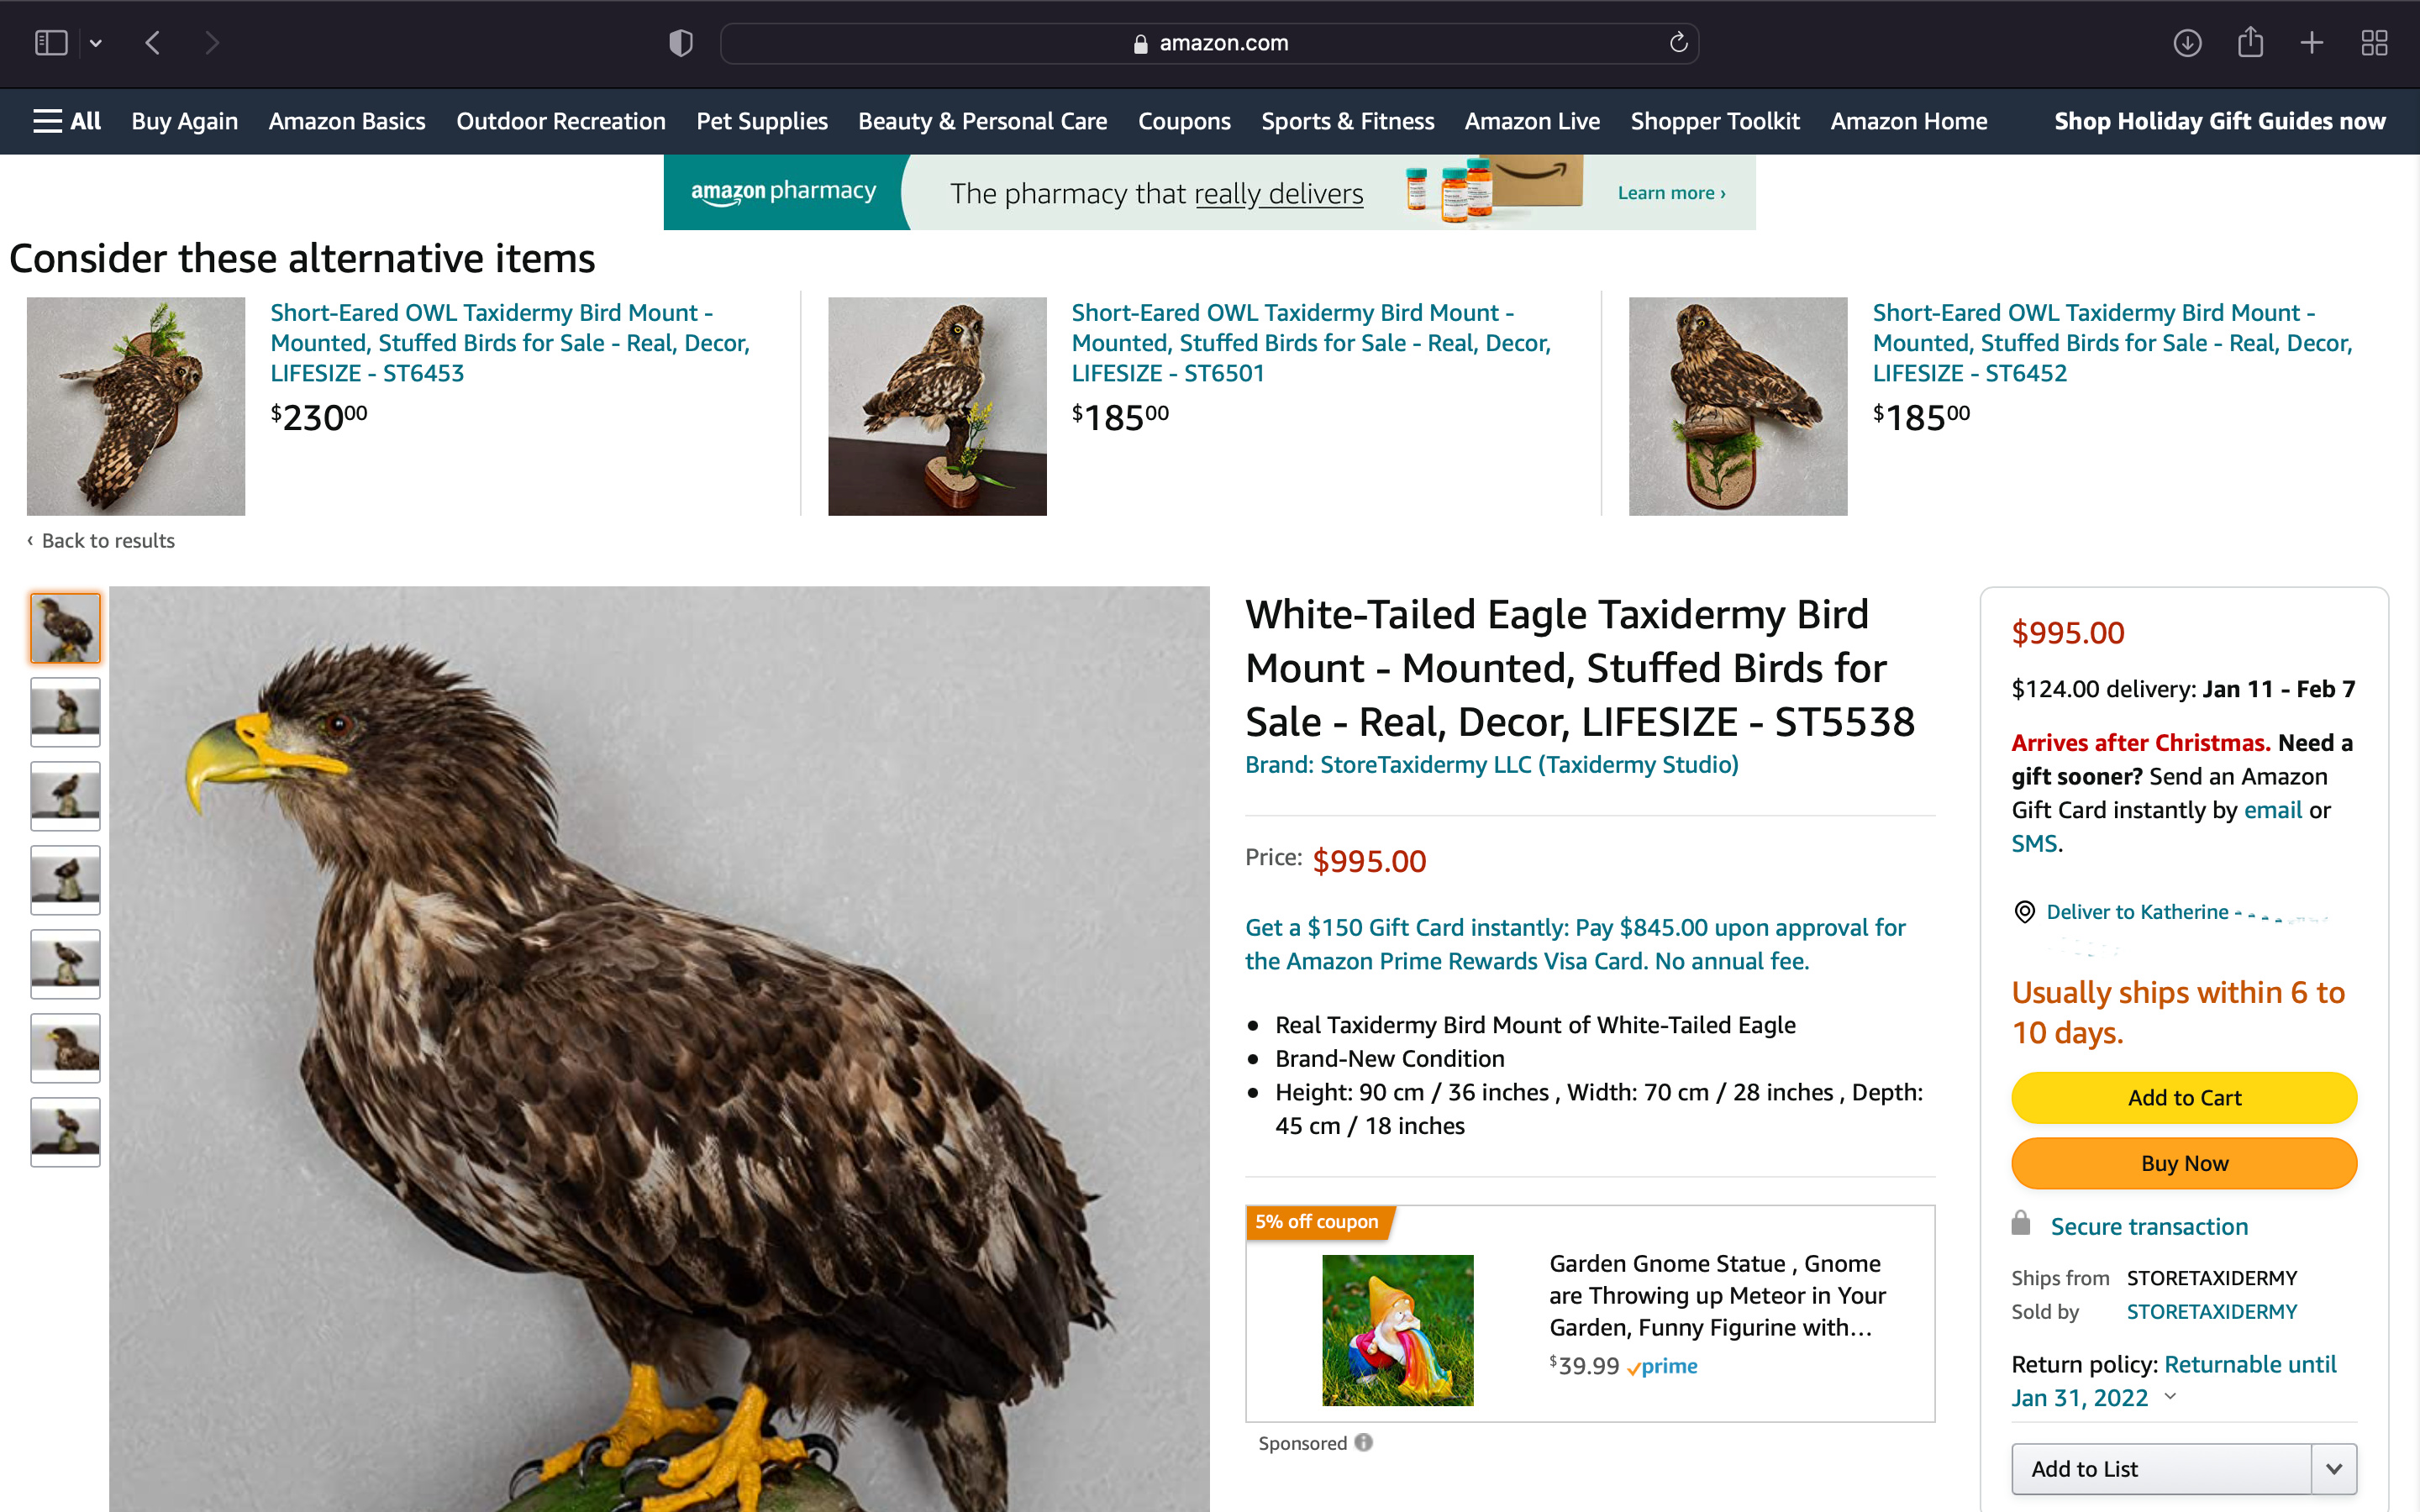Open a new tab with plus icon

2312,43
